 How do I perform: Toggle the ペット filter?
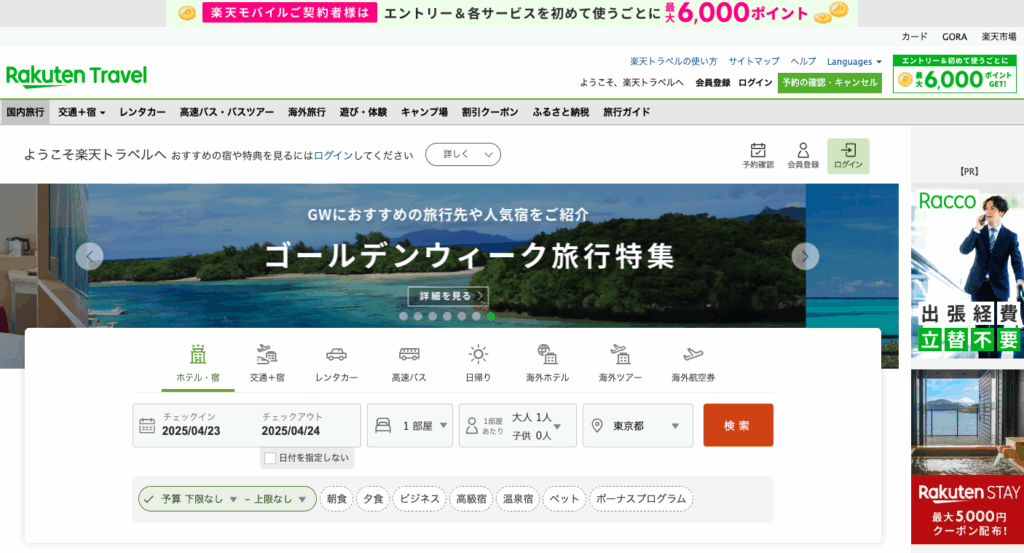pyautogui.click(x=564, y=499)
